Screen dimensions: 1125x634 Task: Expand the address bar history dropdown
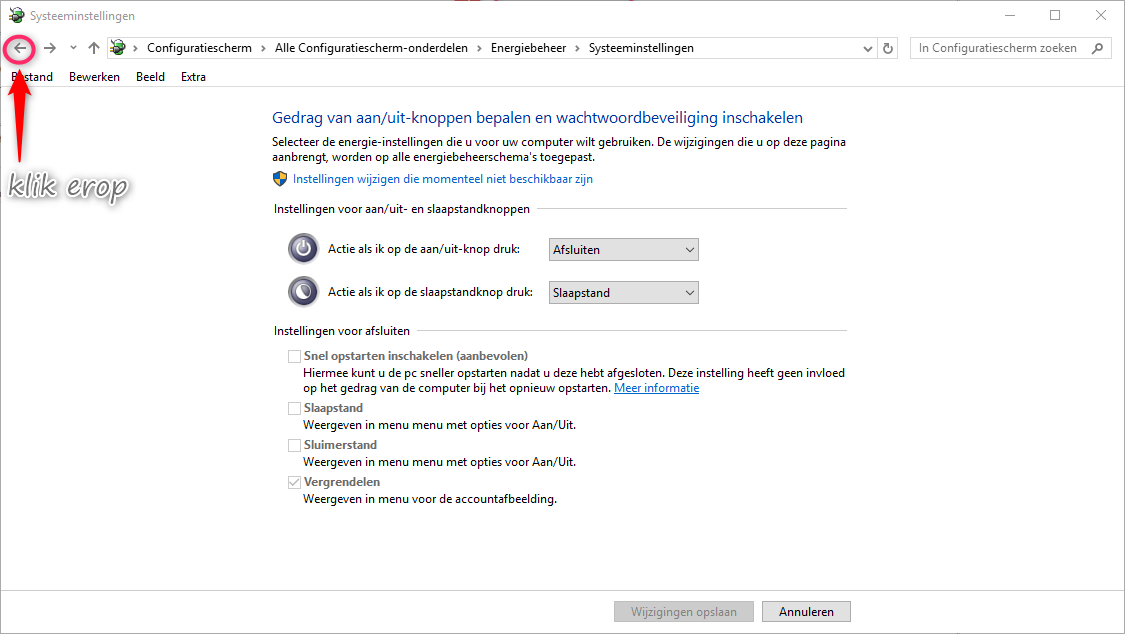click(x=867, y=49)
